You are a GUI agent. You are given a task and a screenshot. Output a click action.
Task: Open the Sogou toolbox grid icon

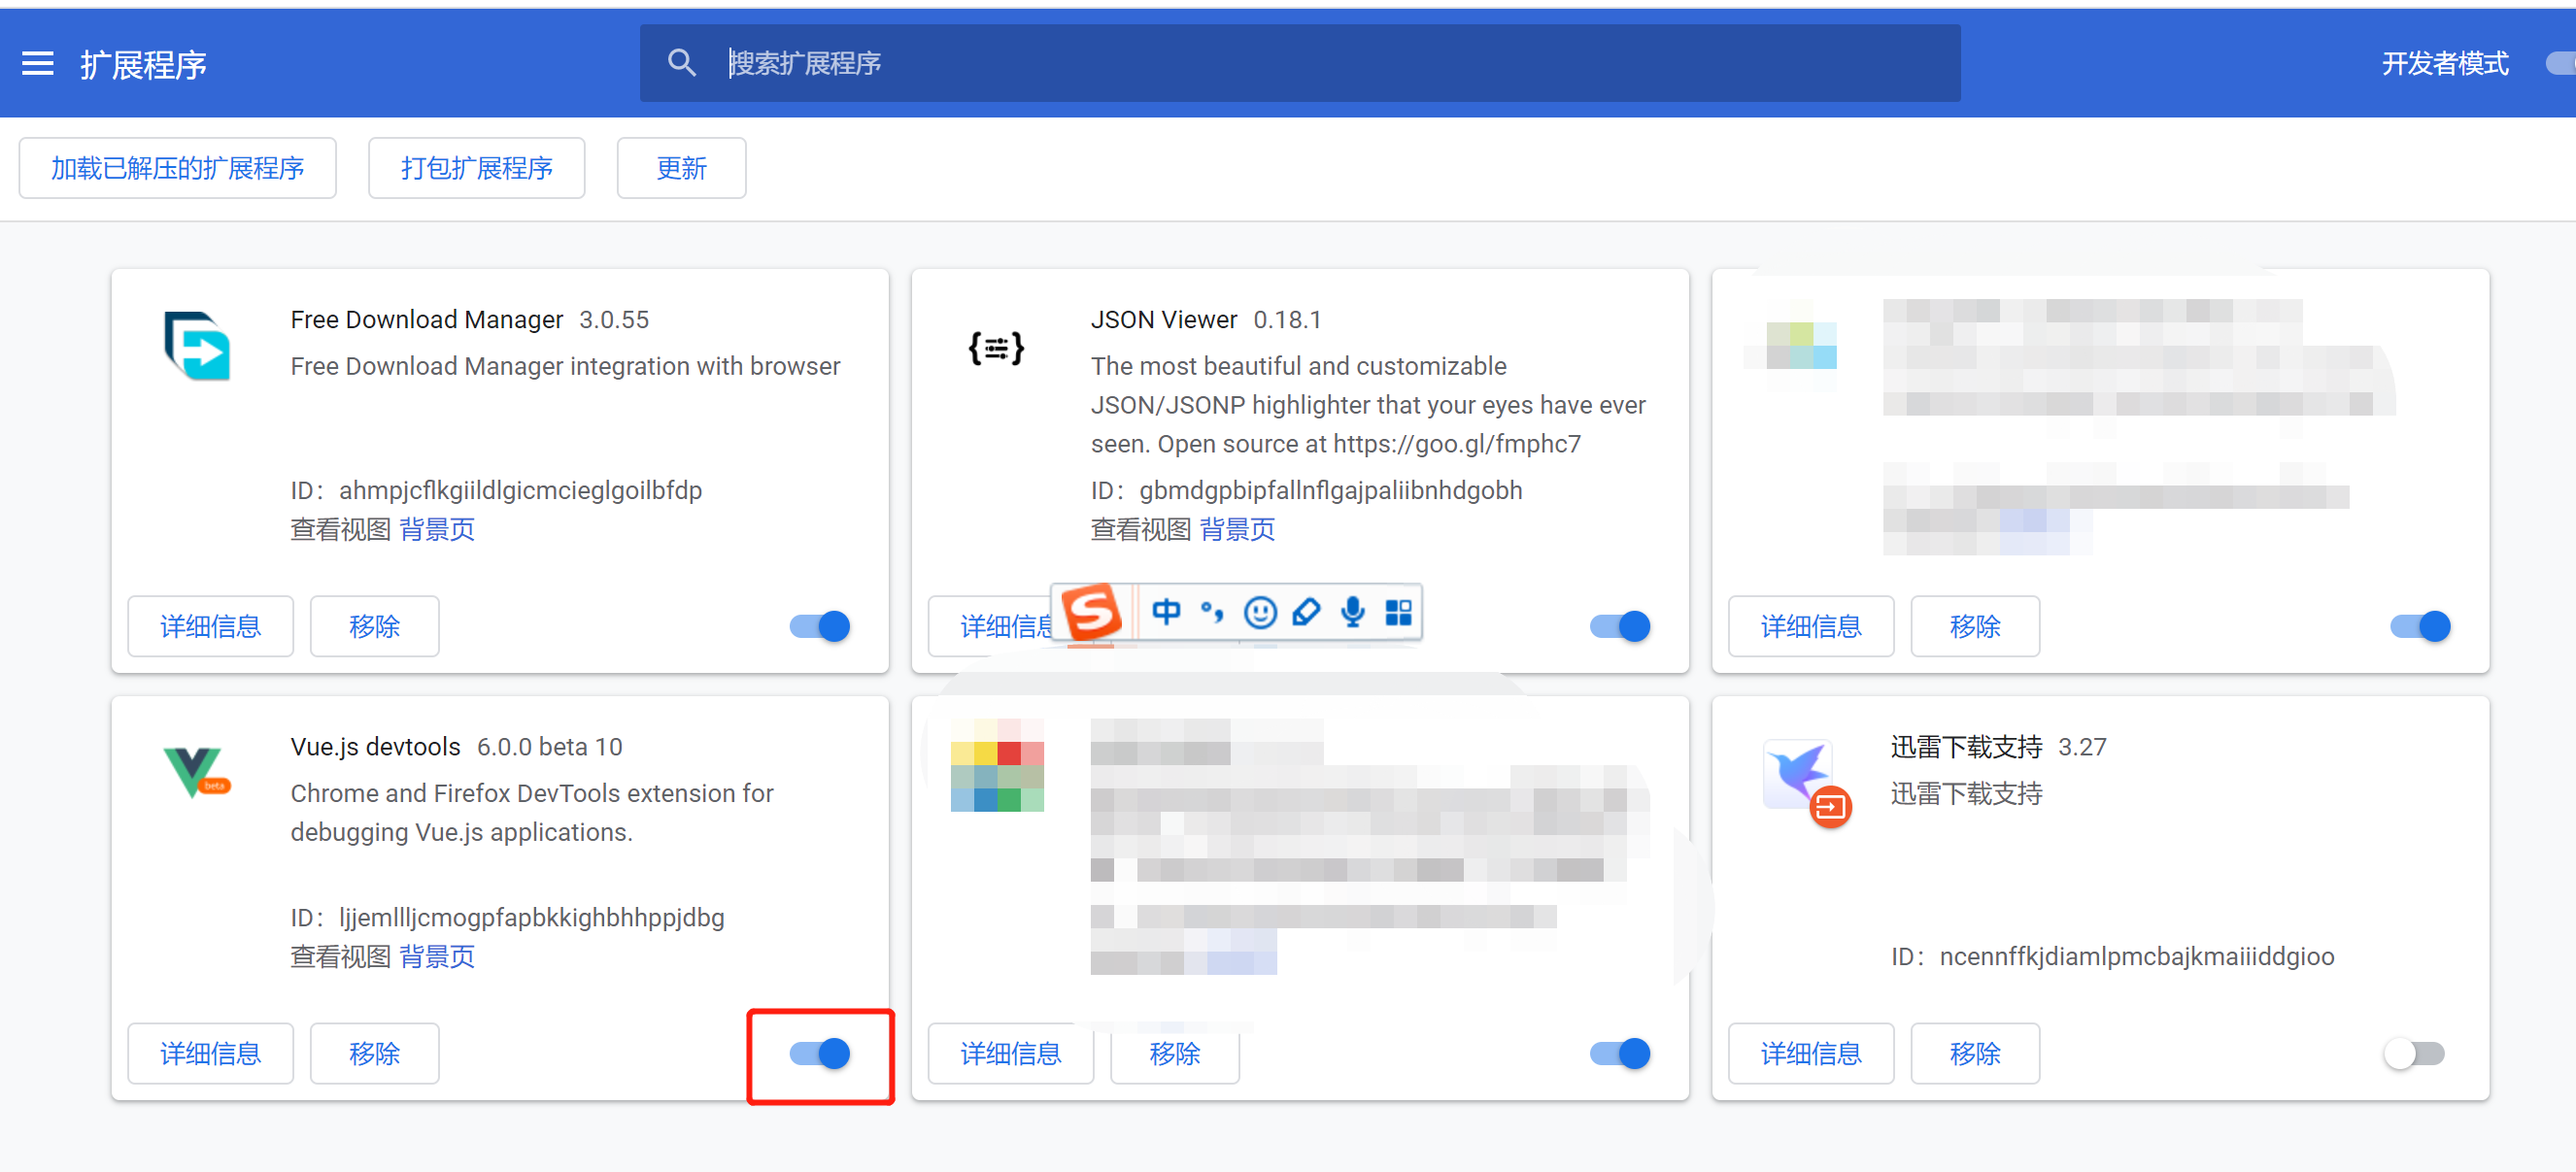[x=1398, y=611]
